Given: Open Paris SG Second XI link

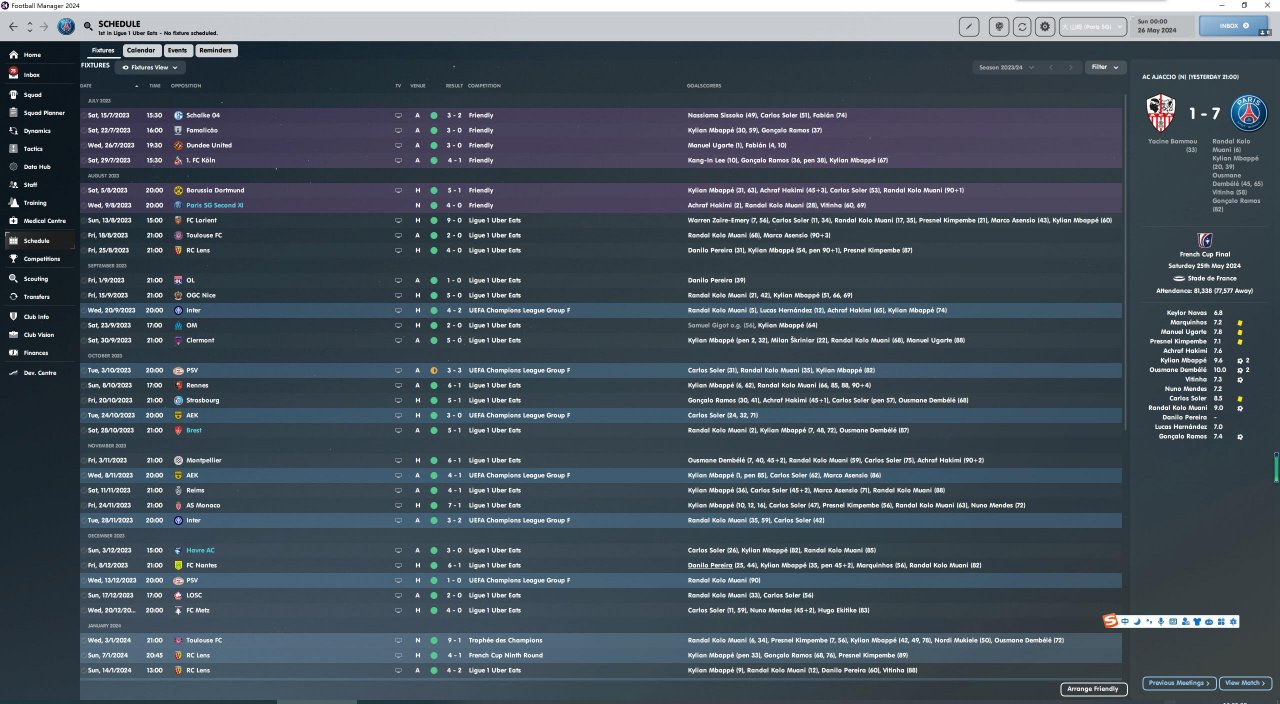Looking at the screenshot, I should (214, 205).
